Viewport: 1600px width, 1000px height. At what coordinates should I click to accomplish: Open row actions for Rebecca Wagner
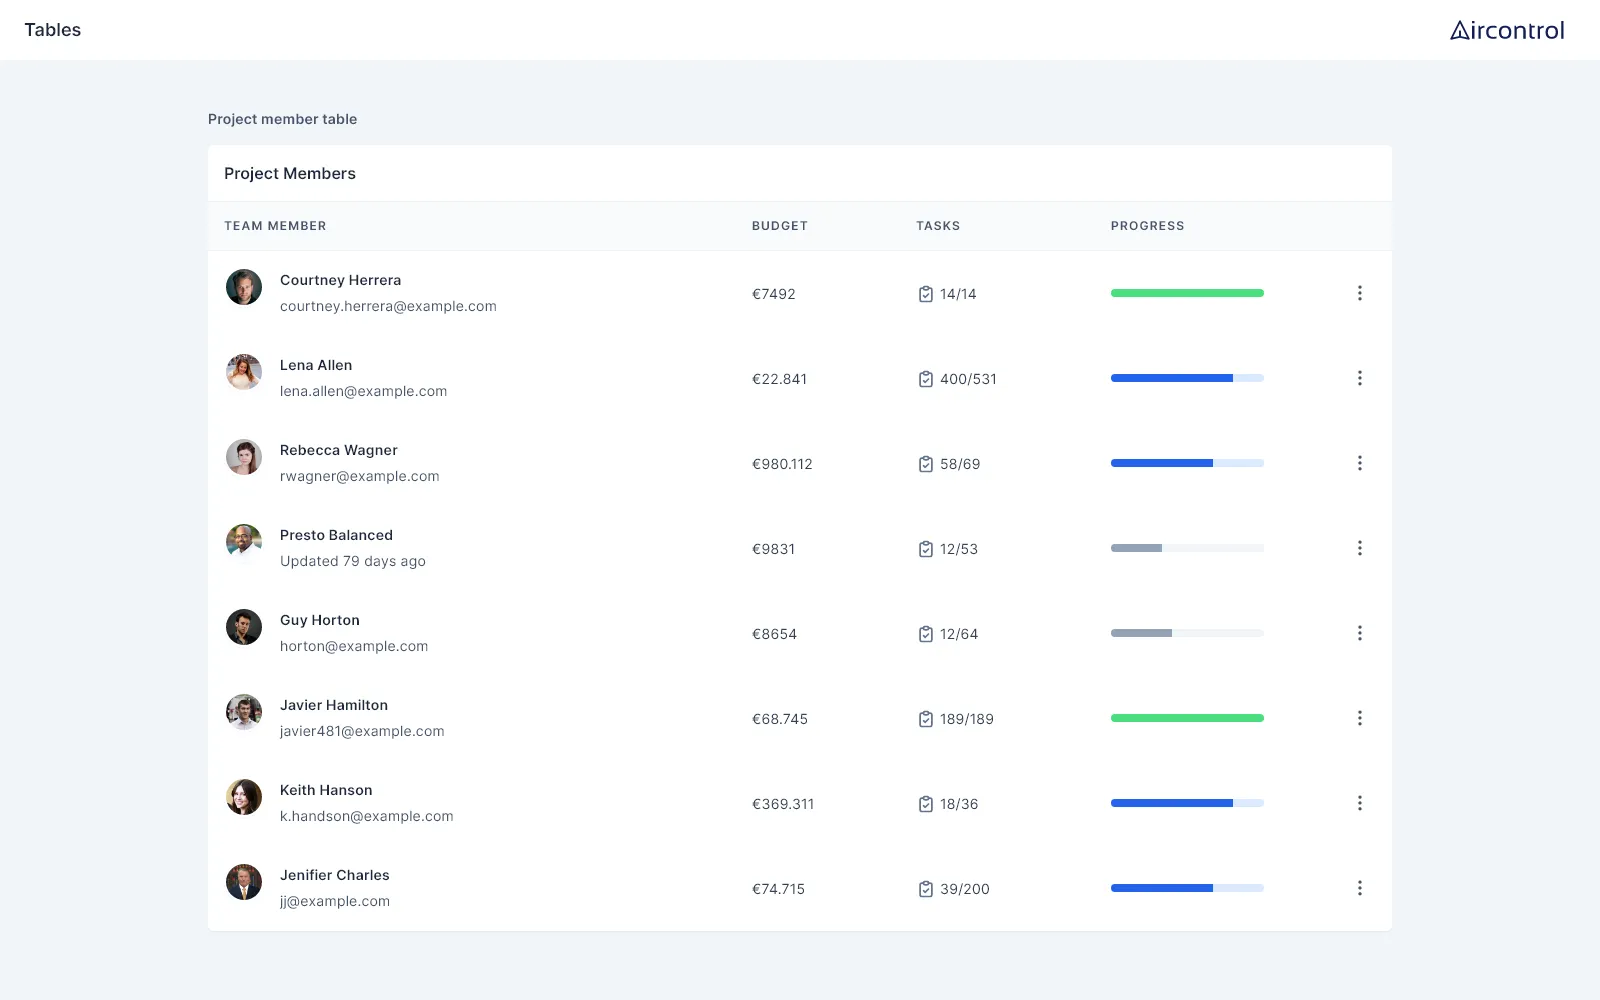pos(1359,463)
